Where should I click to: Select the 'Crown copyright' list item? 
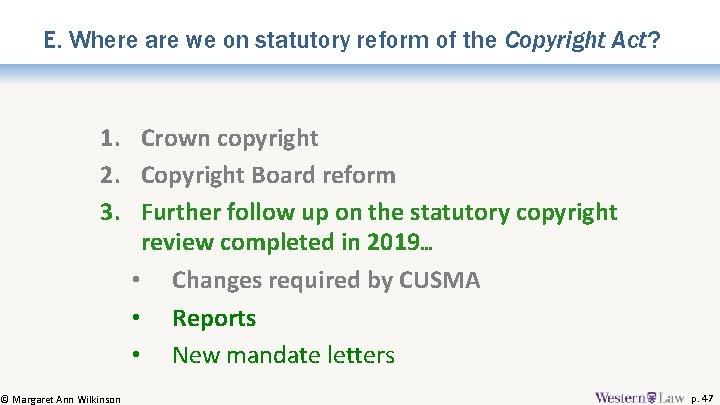point(230,138)
